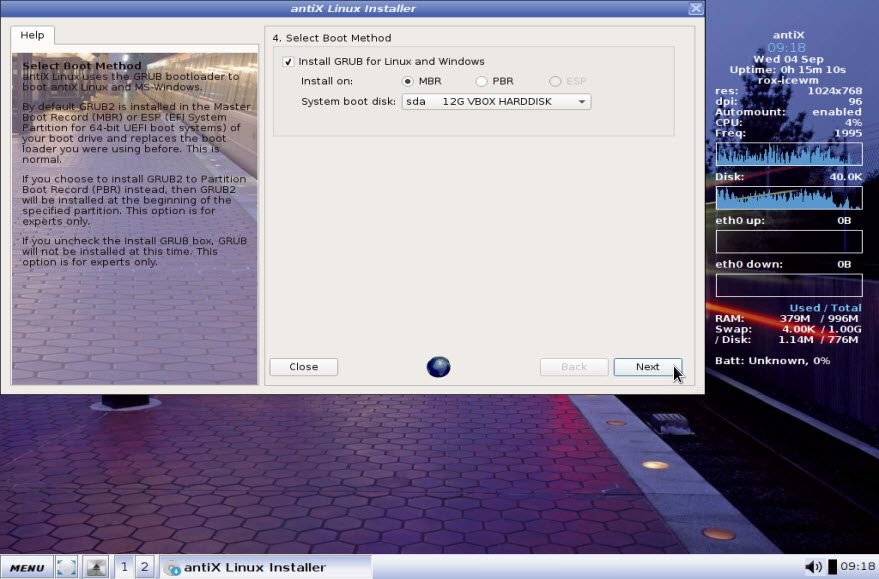Uncheck Install GRUB for Linux and Windows
Viewport: 879px width, 579px height.
click(288, 62)
